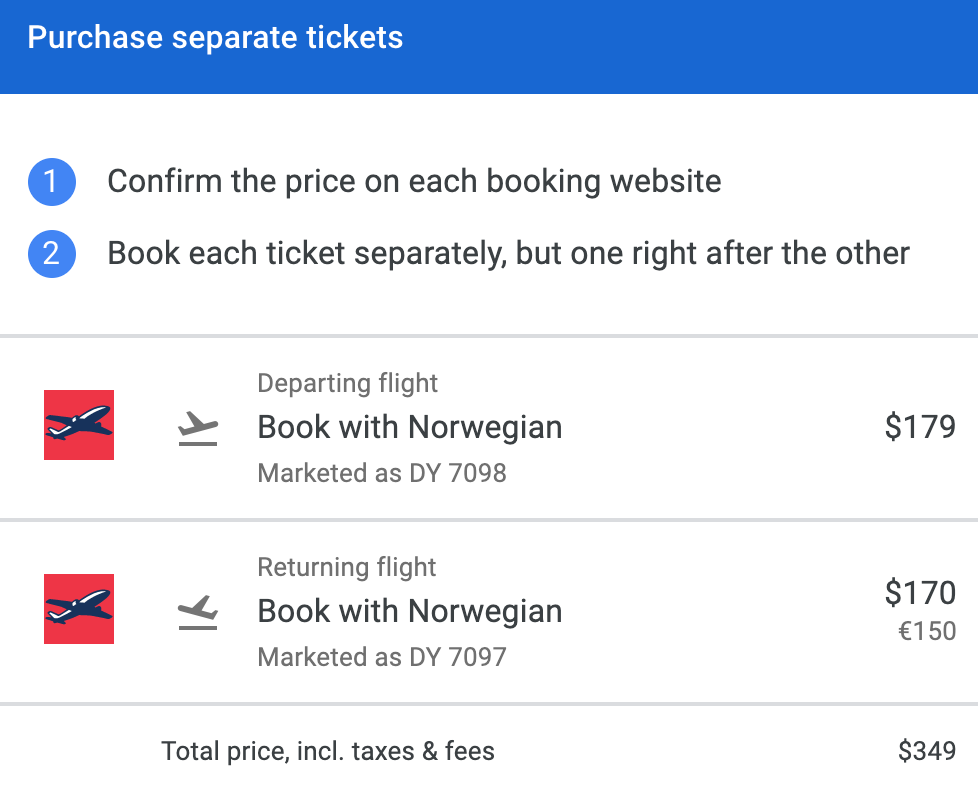Click the takeoff plane icon
The image size is (978, 792).
pos(198,428)
